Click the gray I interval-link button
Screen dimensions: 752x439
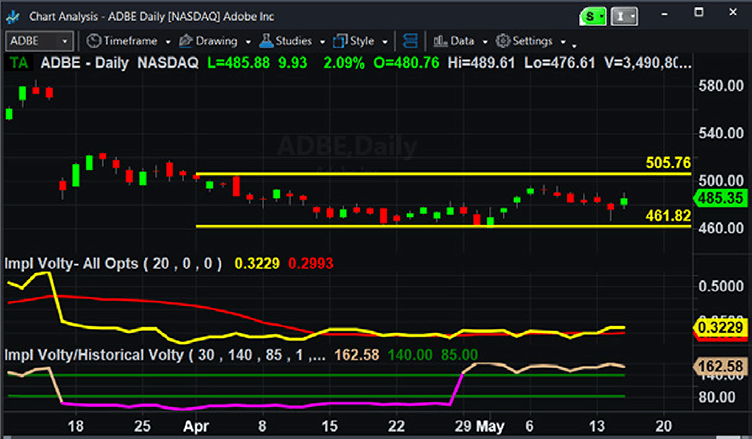624,17
